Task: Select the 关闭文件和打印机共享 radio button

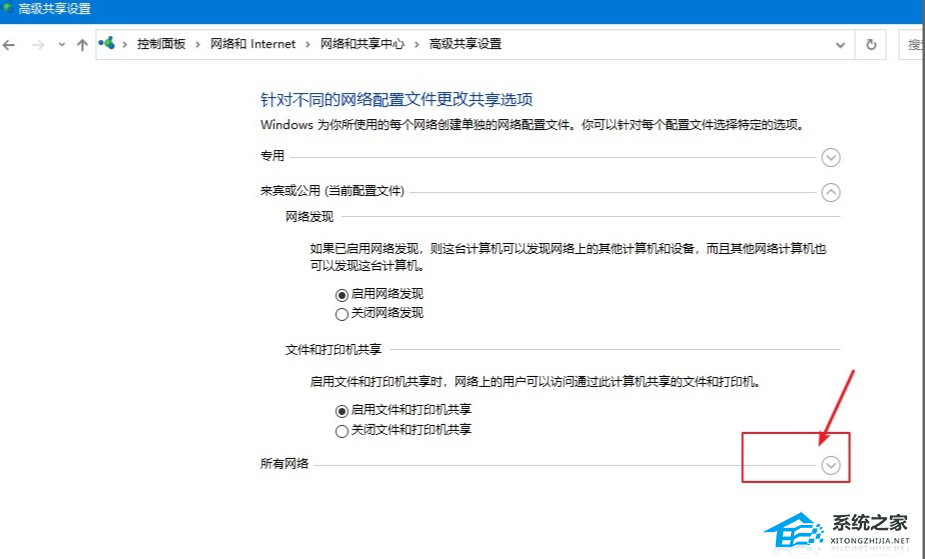Action: [x=342, y=431]
